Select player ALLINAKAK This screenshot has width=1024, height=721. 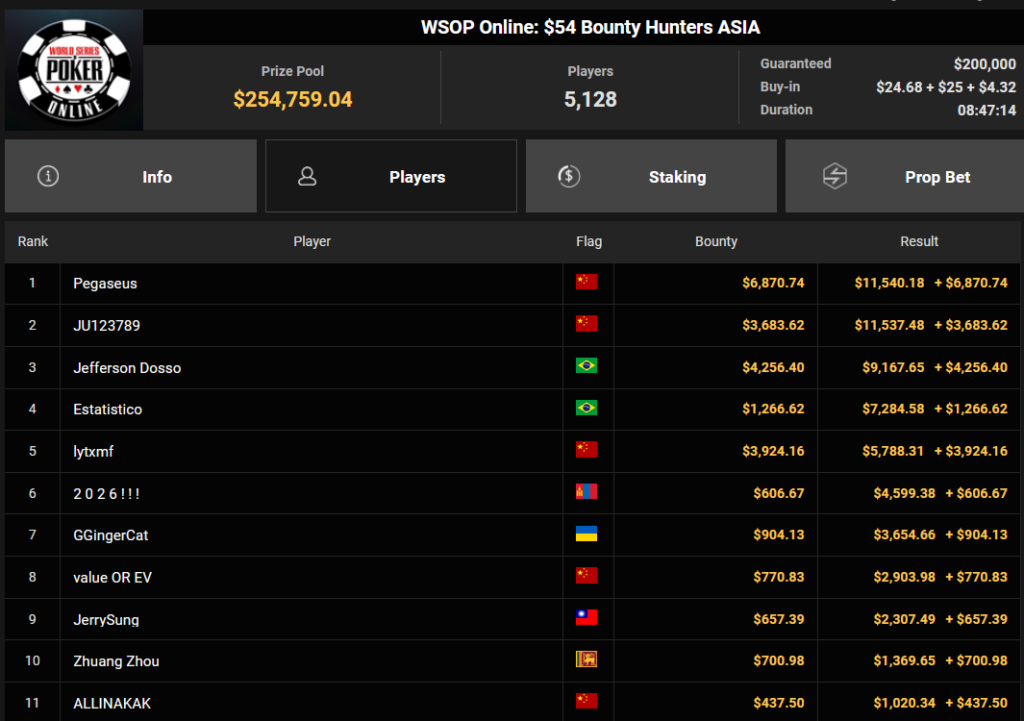[x=112, y=703]
